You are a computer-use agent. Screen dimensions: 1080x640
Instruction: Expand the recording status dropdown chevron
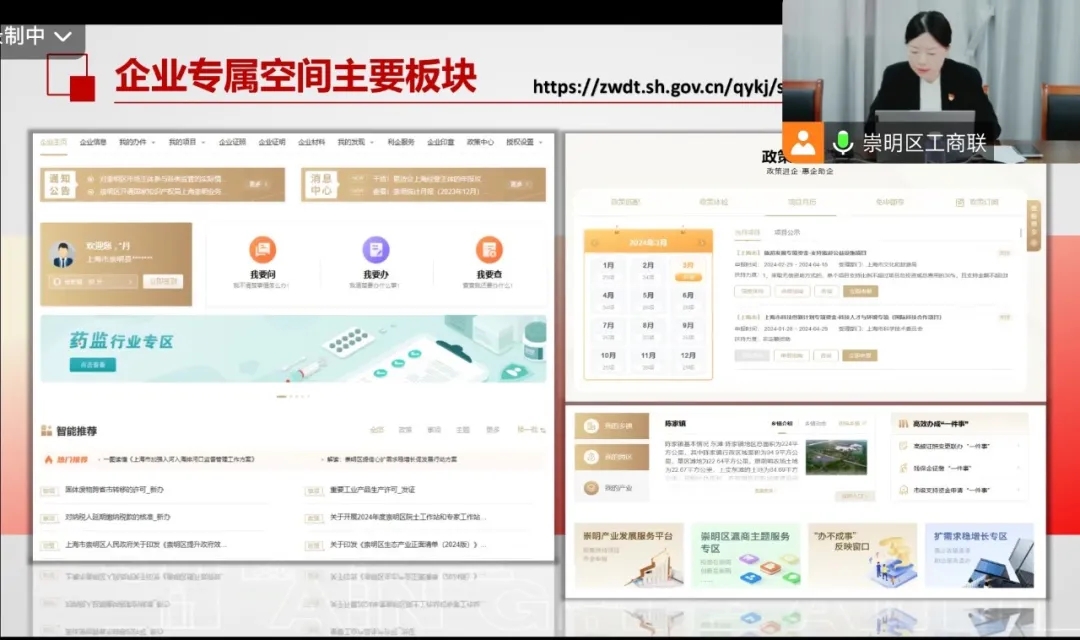[x=63, y=37]
